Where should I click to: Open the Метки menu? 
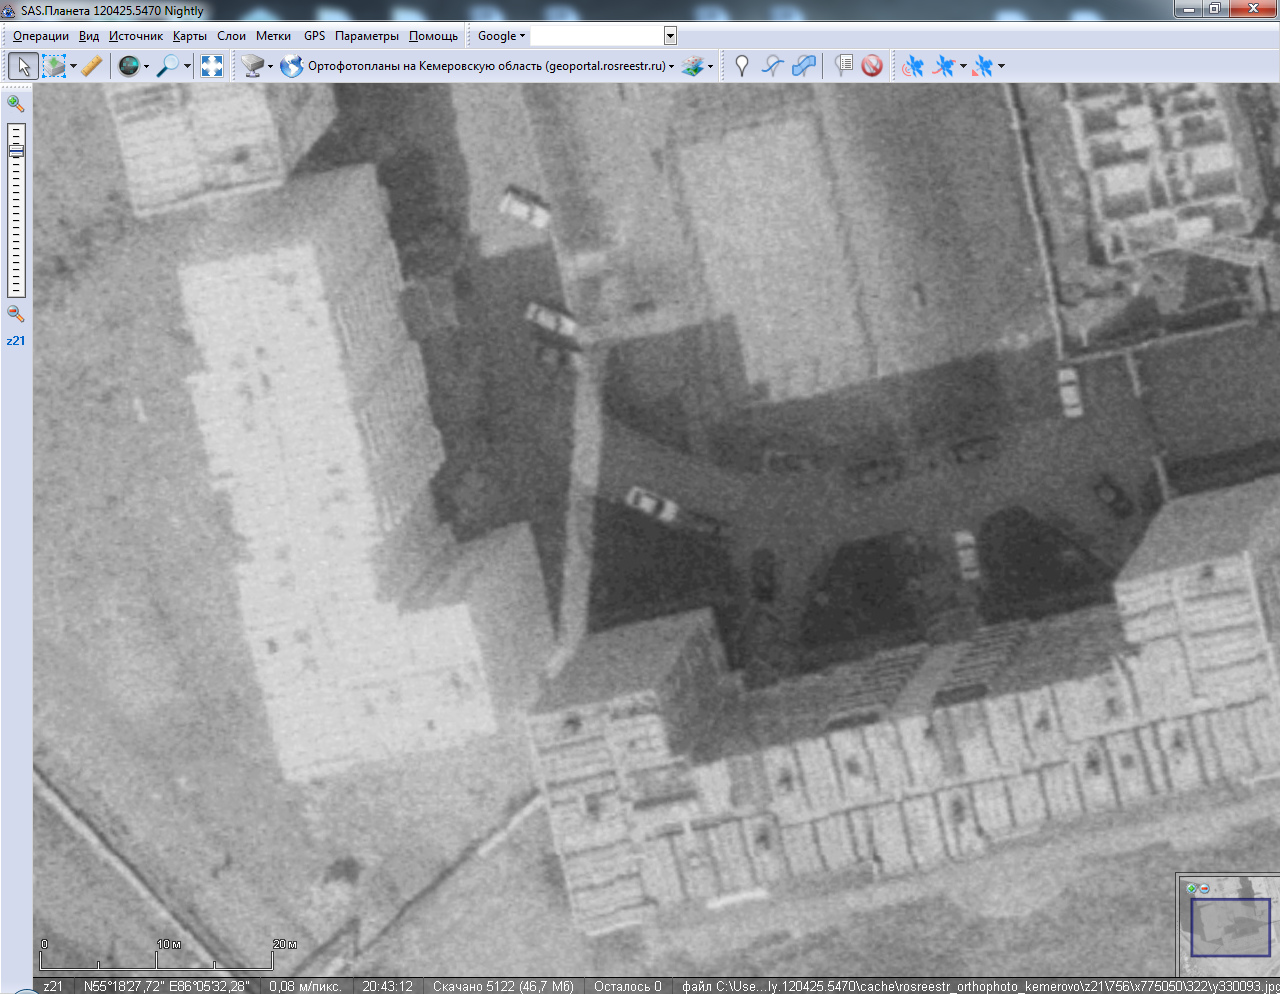coord(273,36)
